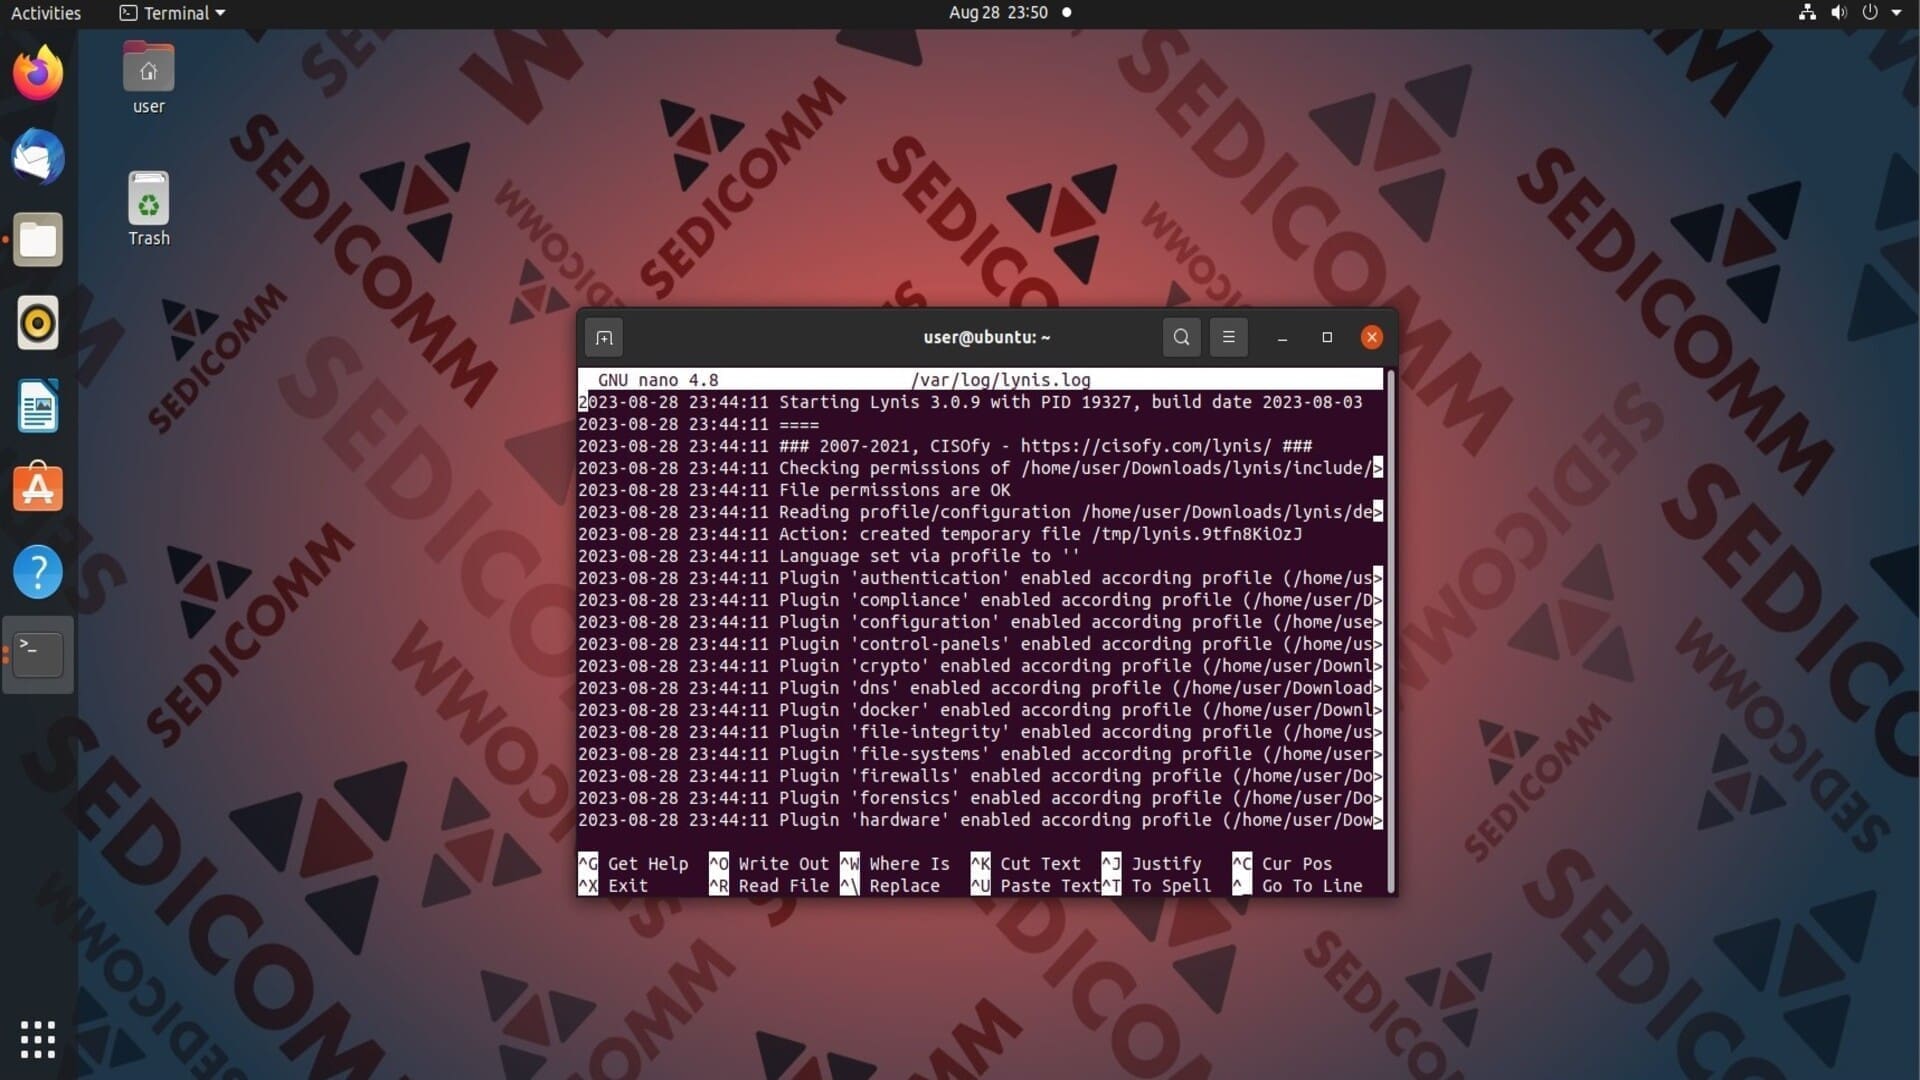Screen dimensions: 1920x1080
Task: Open the Help icon in dock
Action: pos(38,572)
